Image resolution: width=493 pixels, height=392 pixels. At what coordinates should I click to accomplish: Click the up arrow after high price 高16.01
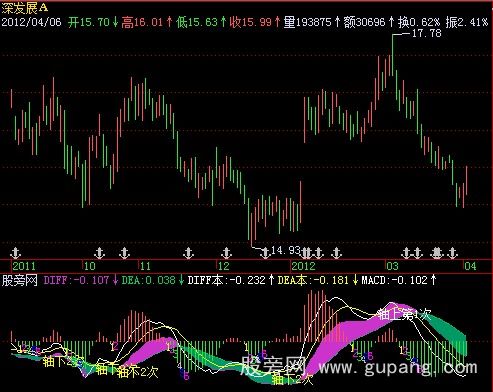pos(169,22)
